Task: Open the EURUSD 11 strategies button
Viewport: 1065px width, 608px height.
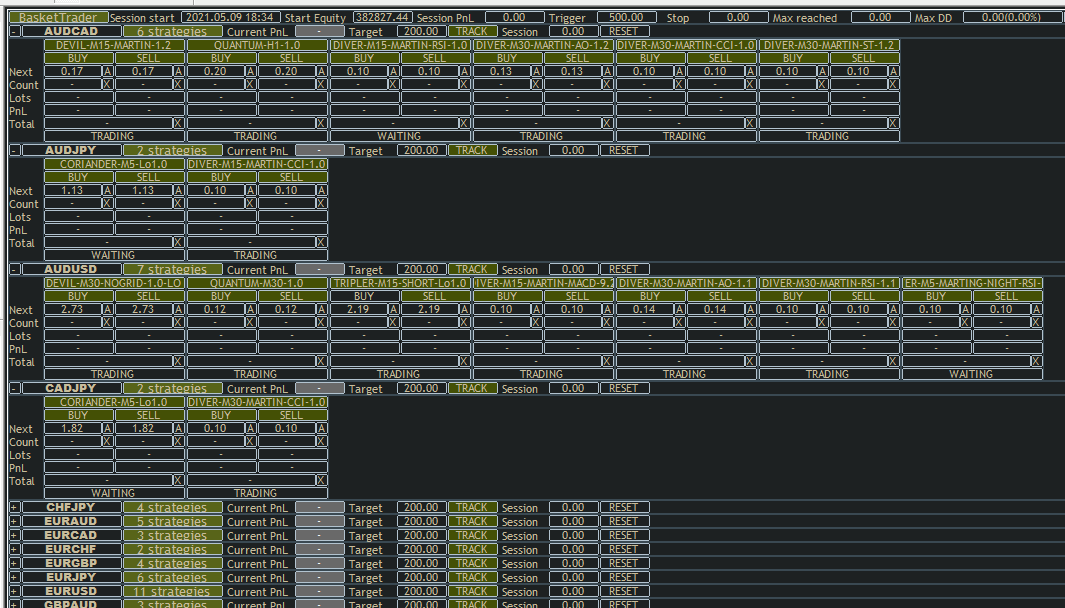Action: coord(173,591)
